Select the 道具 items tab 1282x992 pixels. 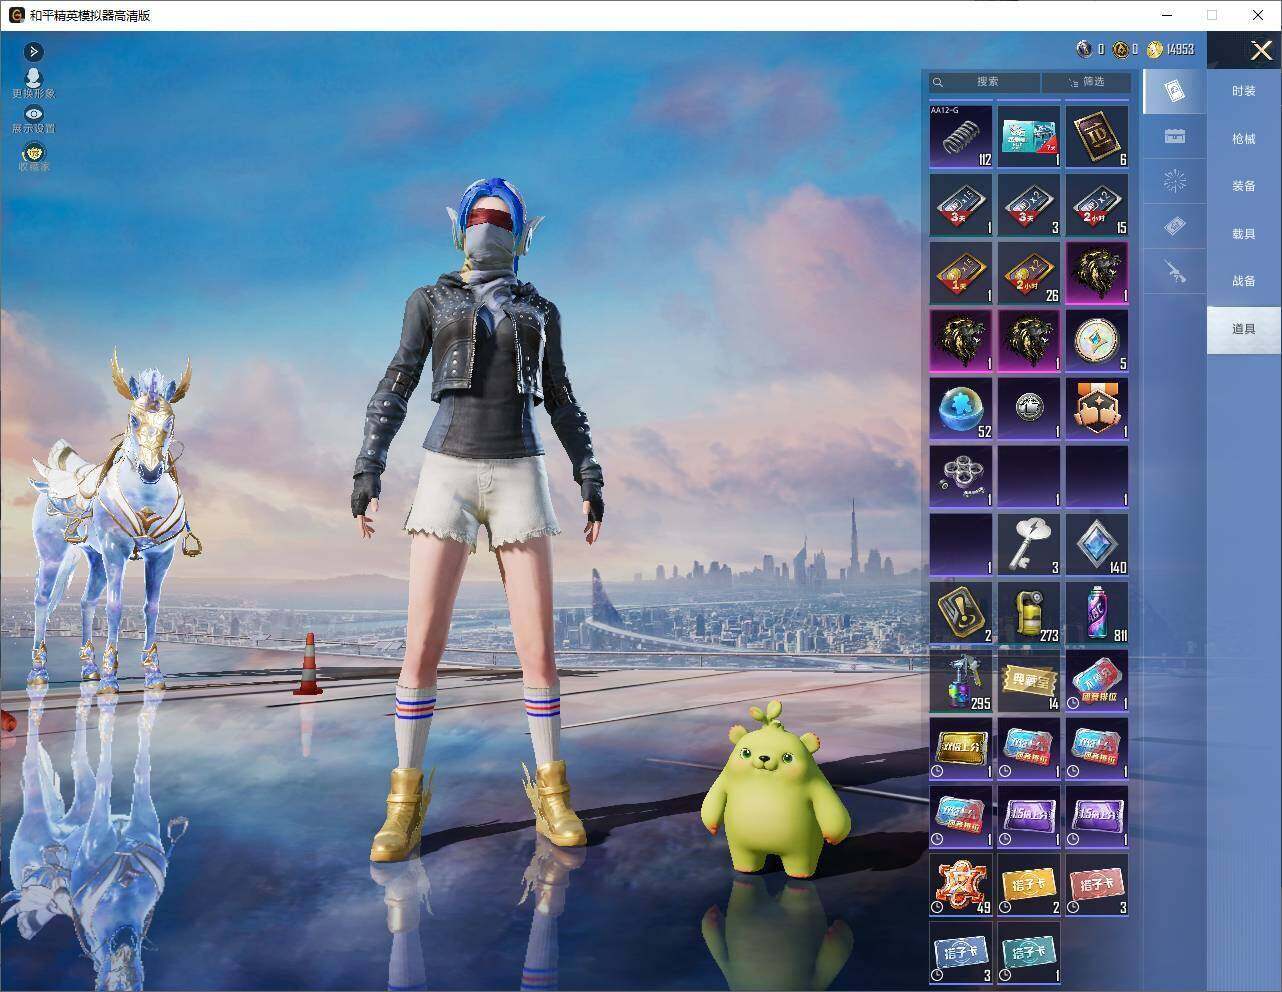pyautogui.click(x=1243, y=329)
